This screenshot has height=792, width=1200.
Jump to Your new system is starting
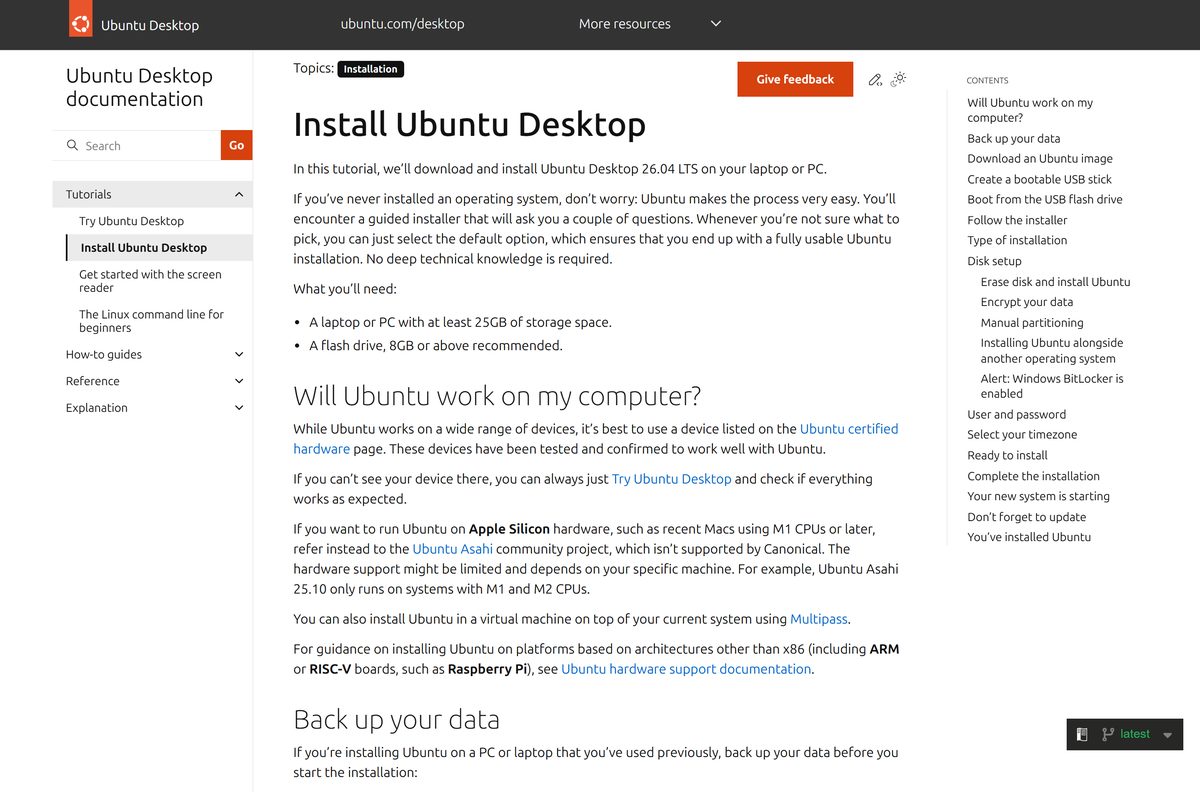click(1038, 496)
